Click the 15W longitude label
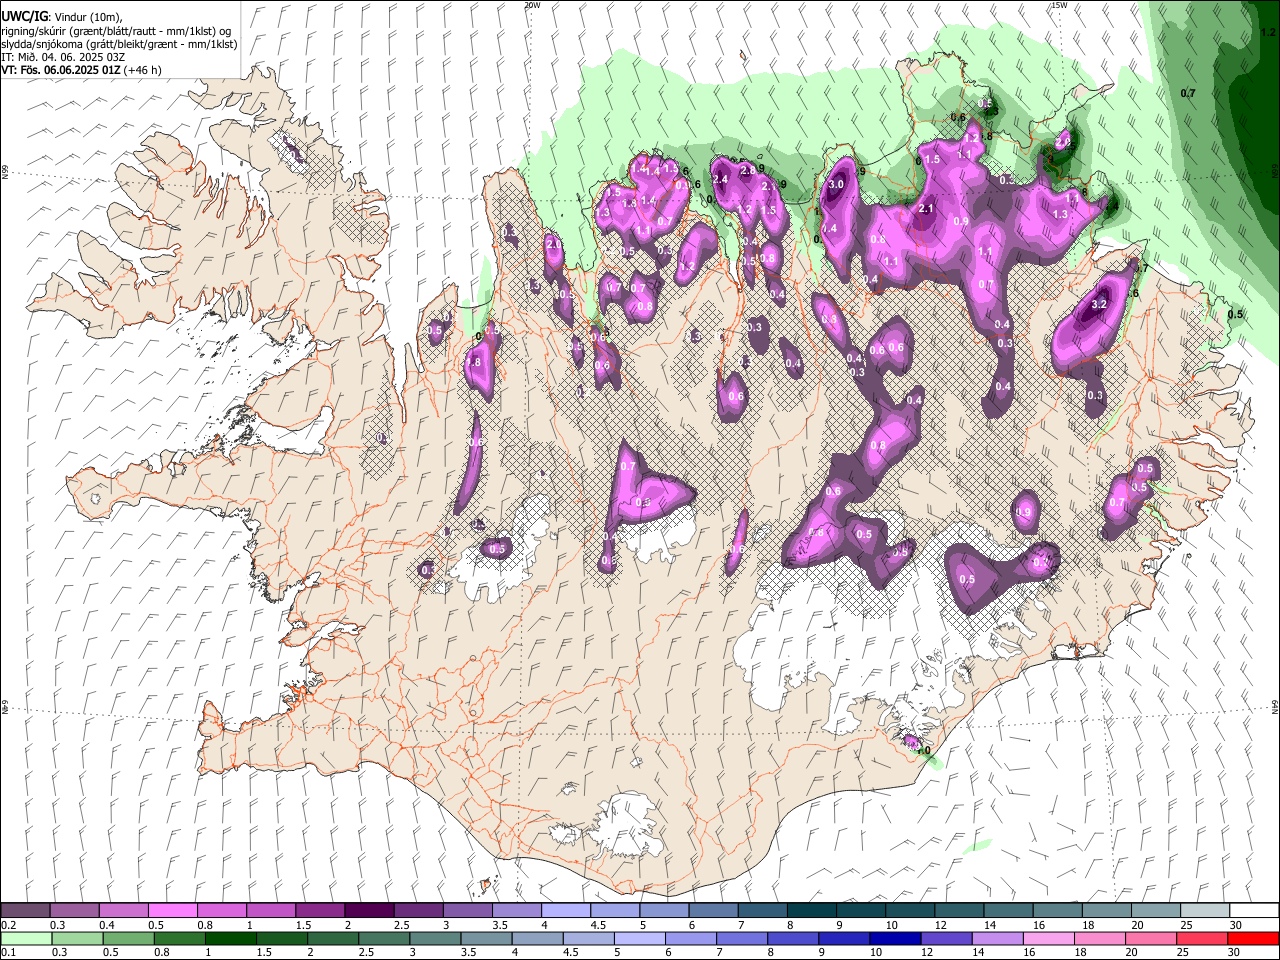 point(1060,5)
